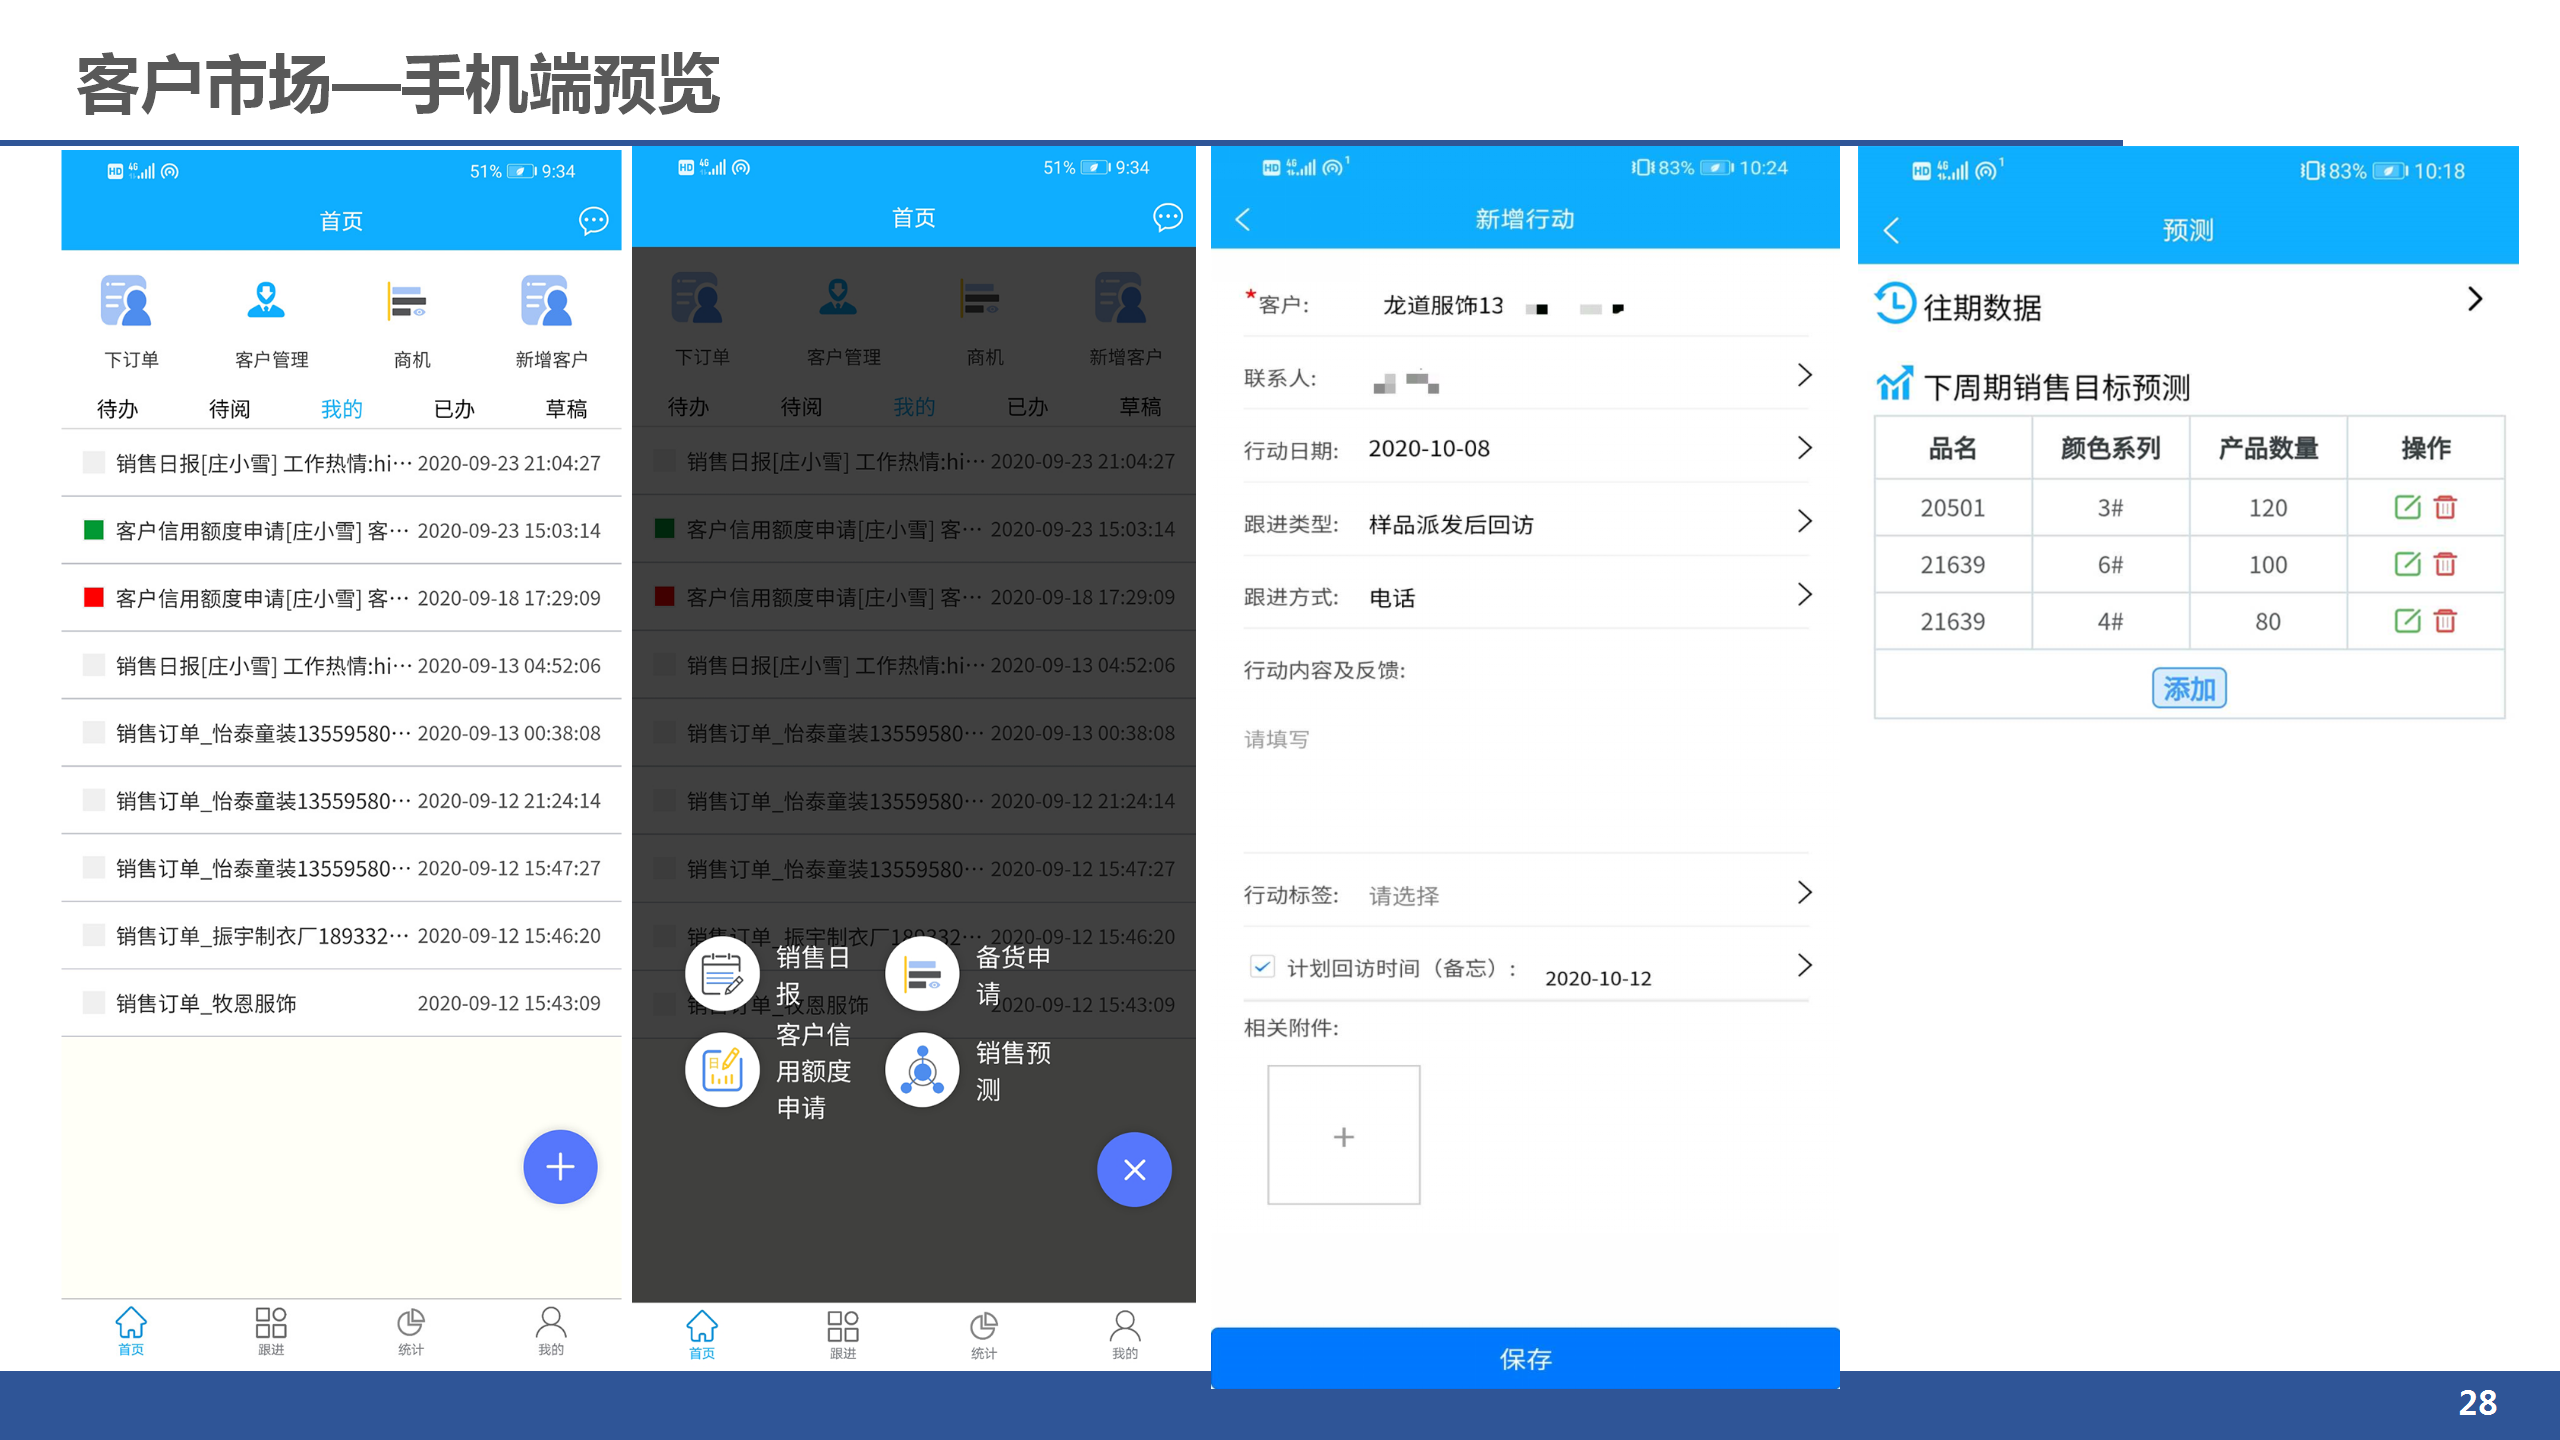This screenshot has width=2560, height=1440.
Task: Open chat message icon in first phone header
Action: pyautogui.click(x=593, y=221)
